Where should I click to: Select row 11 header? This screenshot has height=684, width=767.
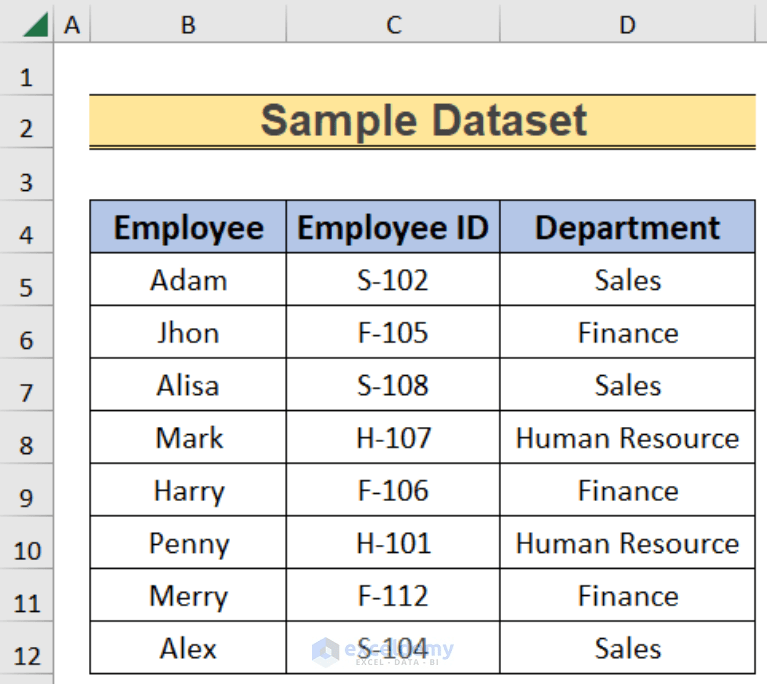[26, 595]
